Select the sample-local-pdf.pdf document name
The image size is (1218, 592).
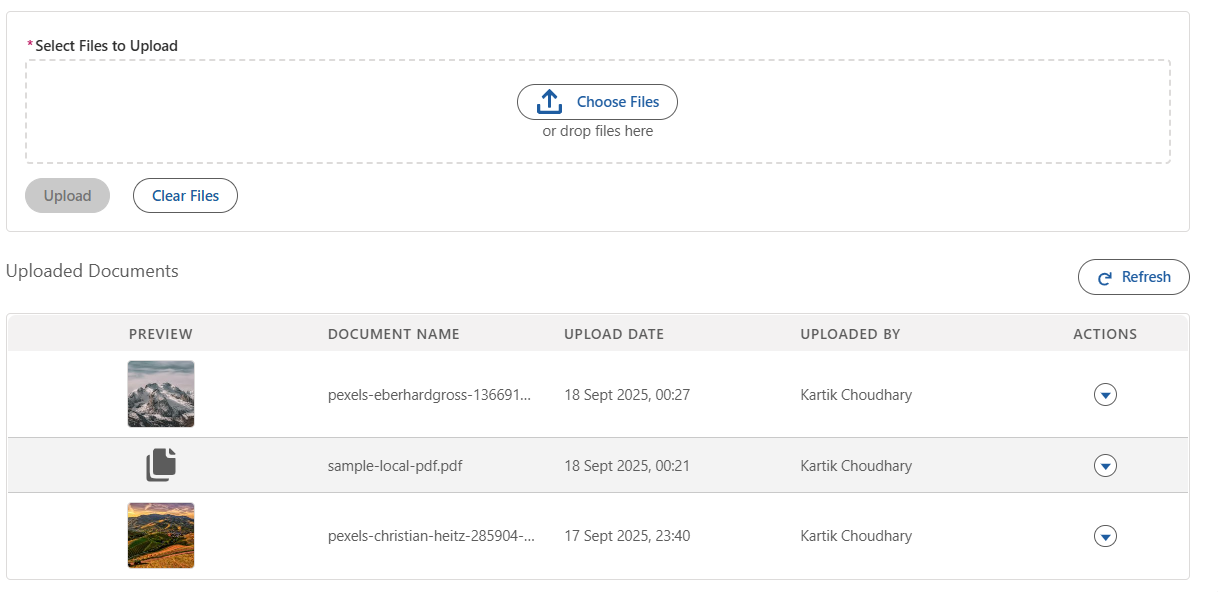(395, 466)
